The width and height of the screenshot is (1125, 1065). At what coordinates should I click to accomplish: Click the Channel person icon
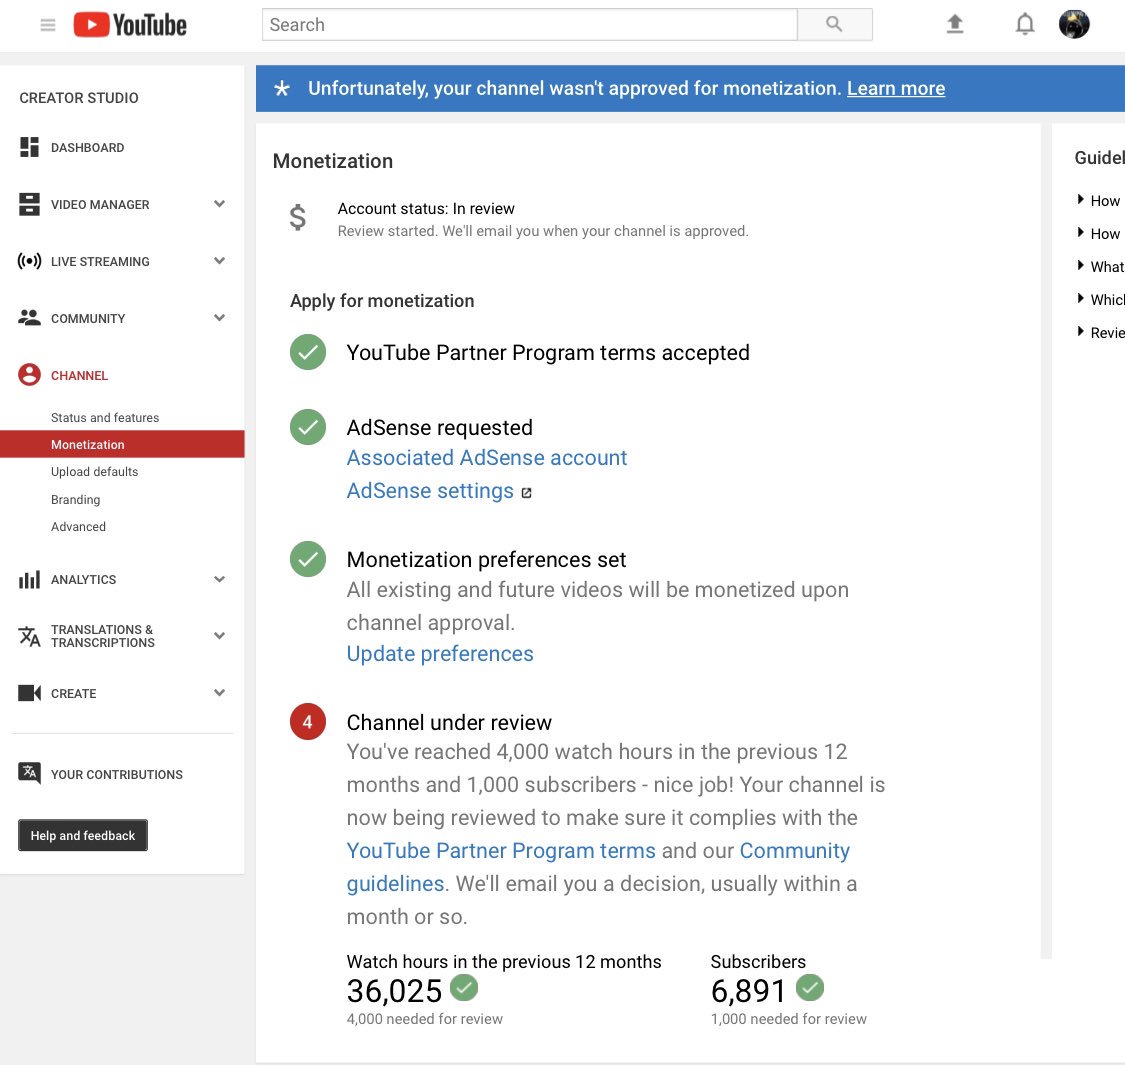point(29,375)
